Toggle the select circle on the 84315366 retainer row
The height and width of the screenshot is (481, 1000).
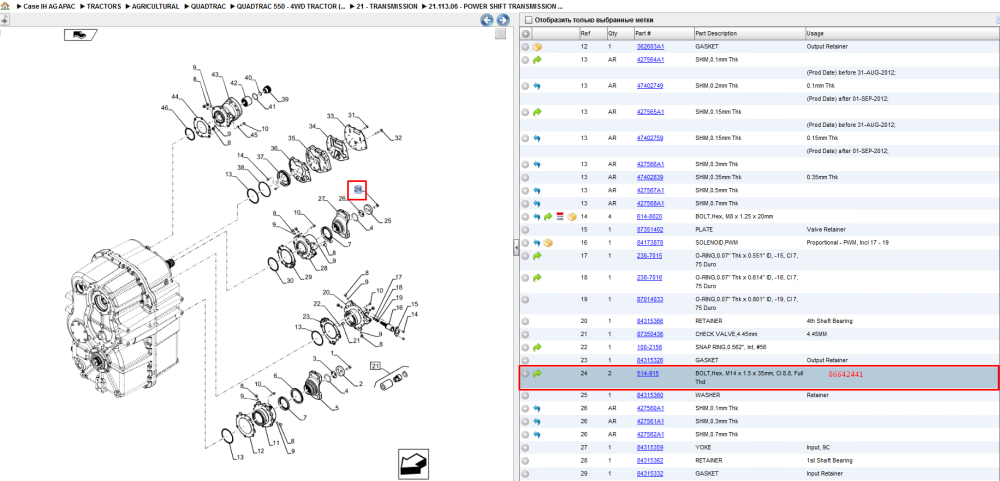click(526, 322)
